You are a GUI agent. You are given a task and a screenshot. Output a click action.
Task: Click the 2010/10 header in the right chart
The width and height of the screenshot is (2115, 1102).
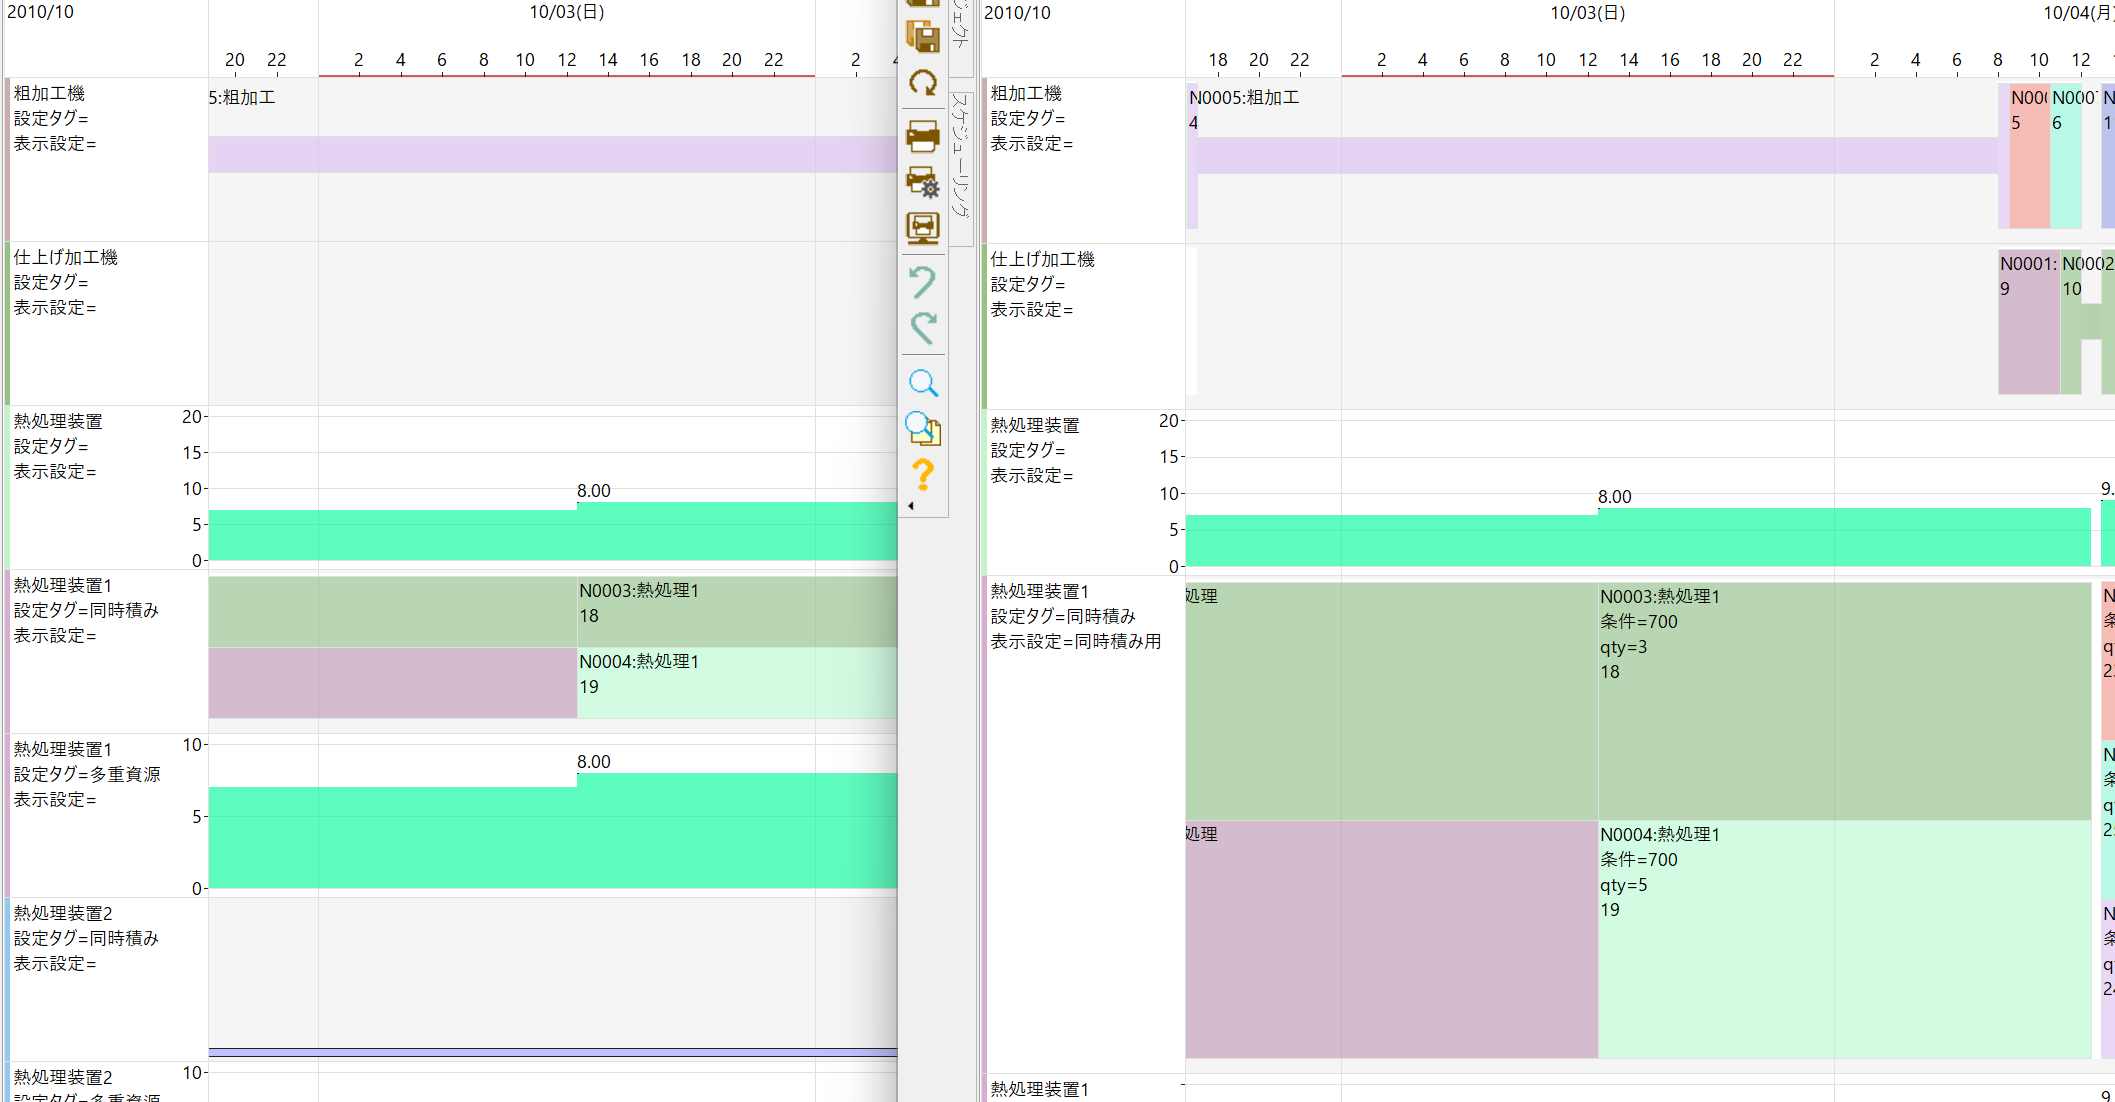[1018, 13]
